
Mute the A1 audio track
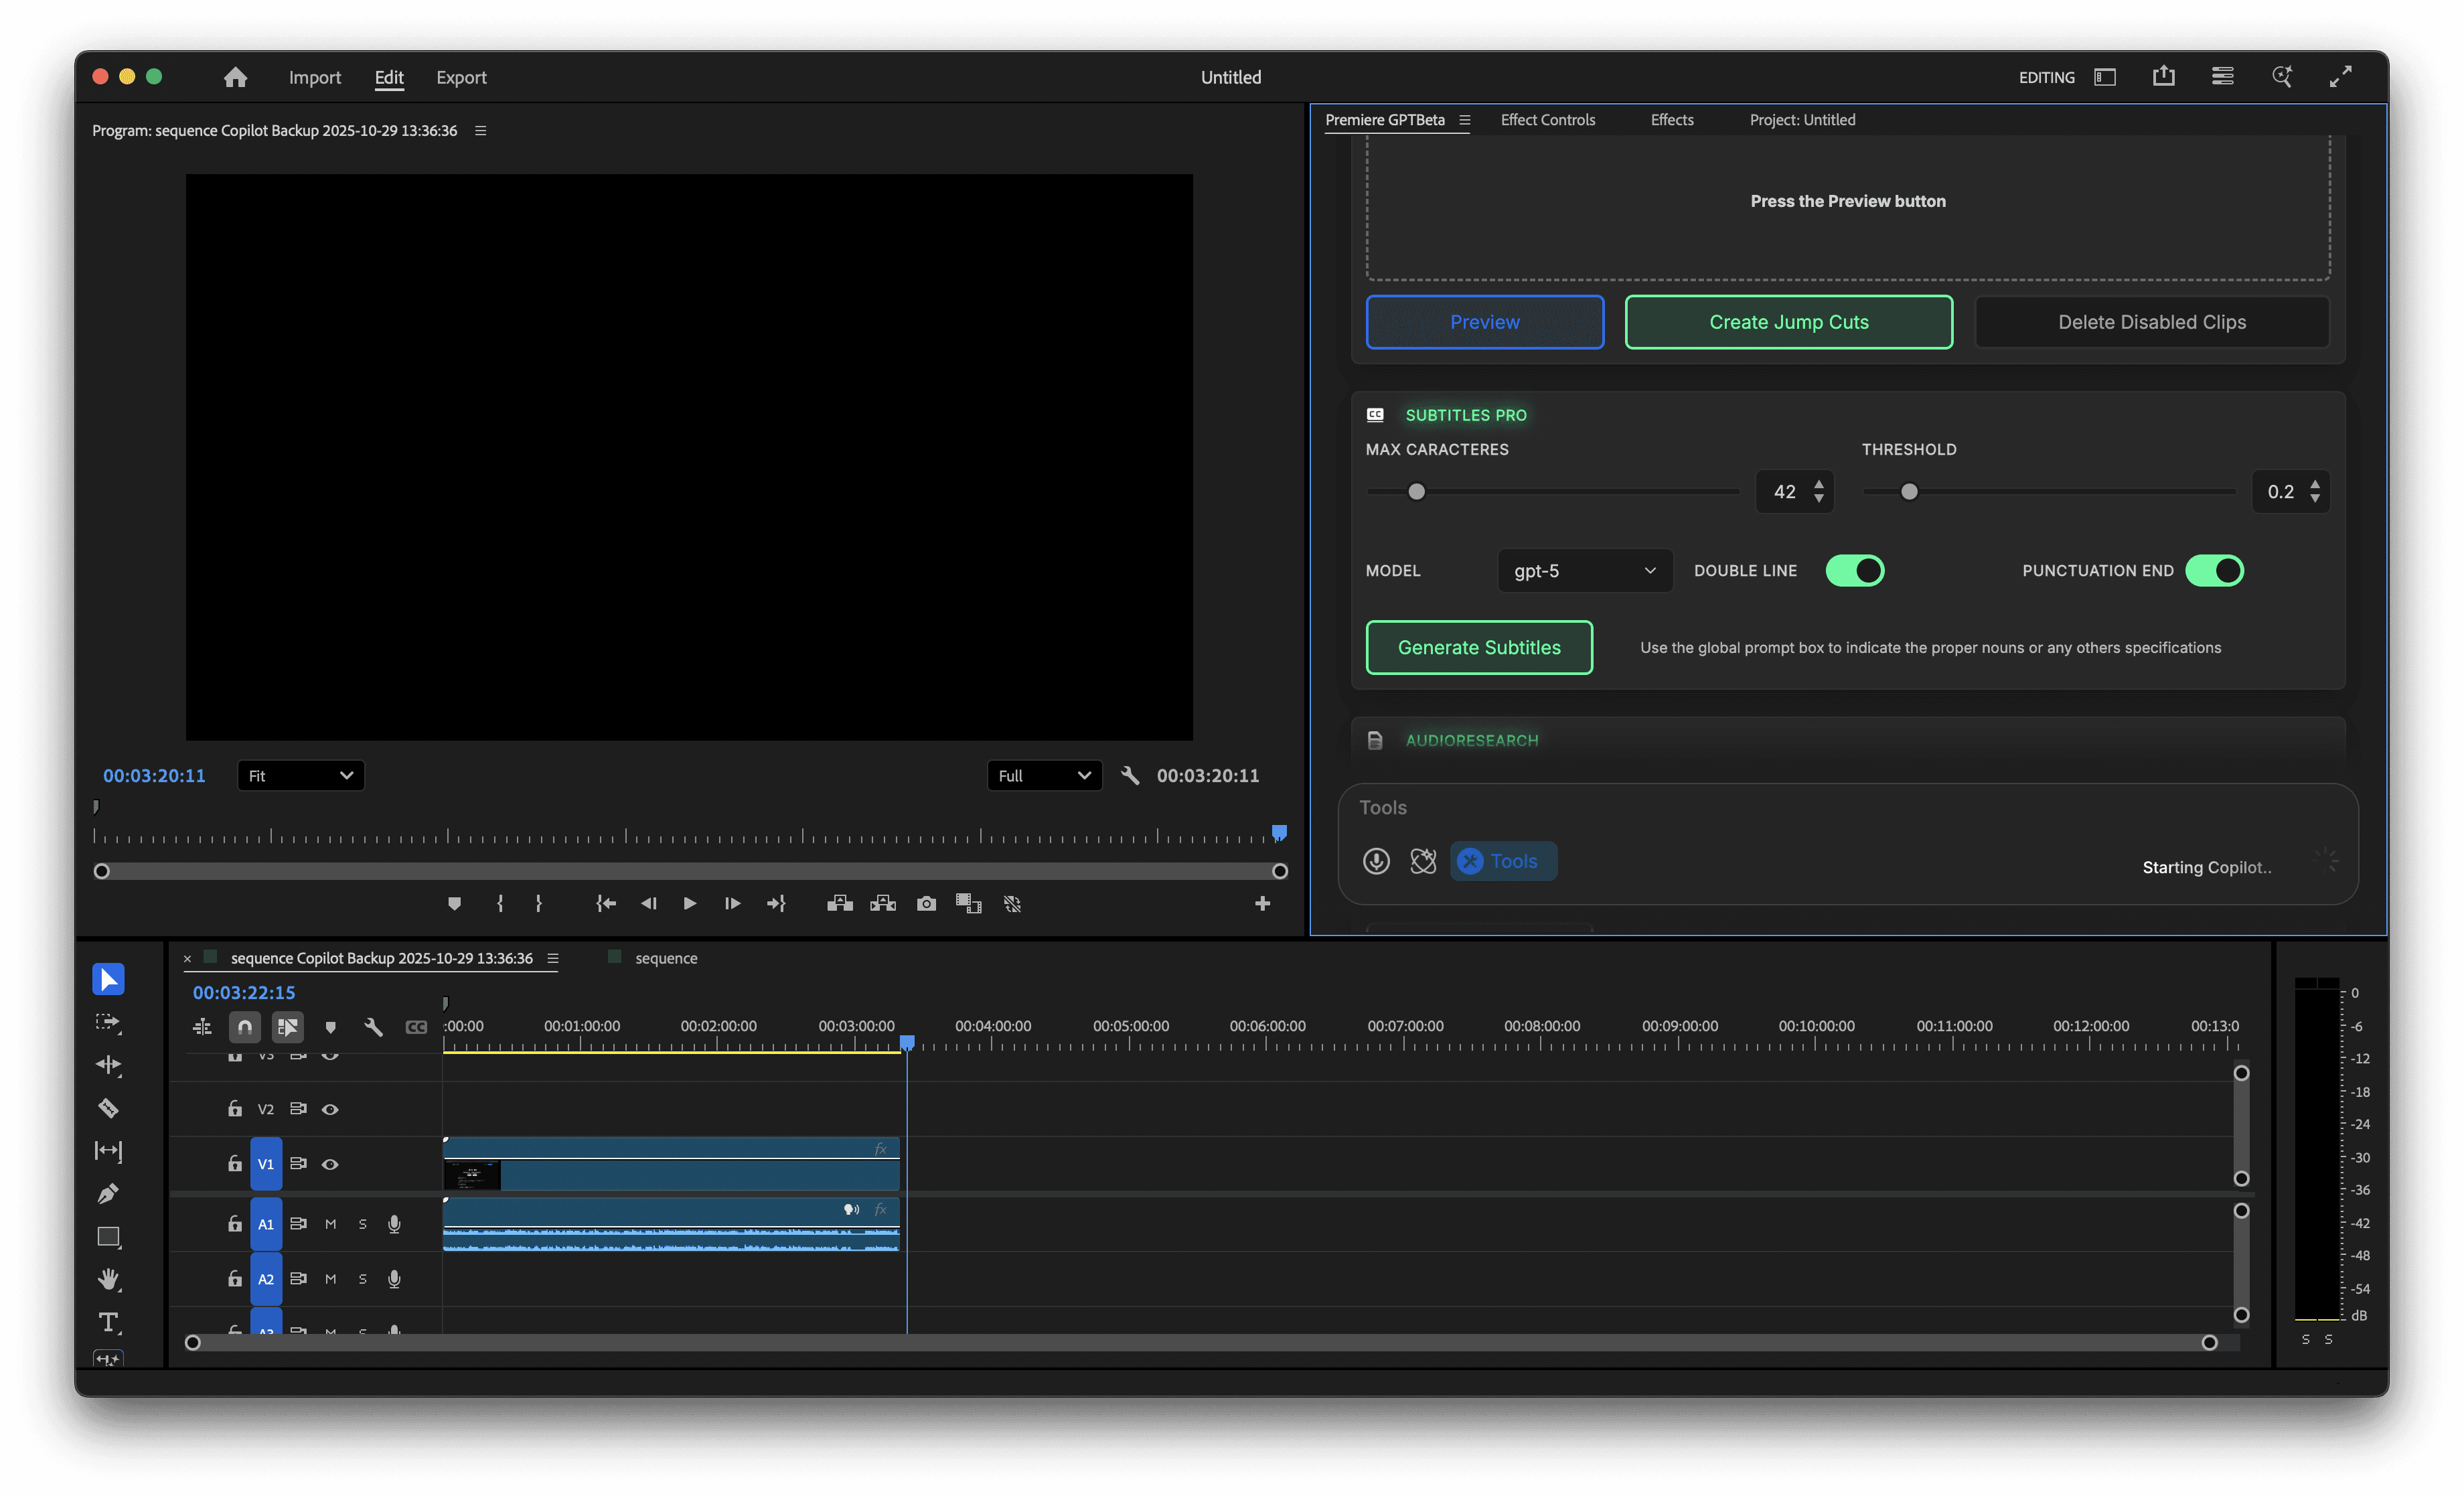tap(330, 1224)
